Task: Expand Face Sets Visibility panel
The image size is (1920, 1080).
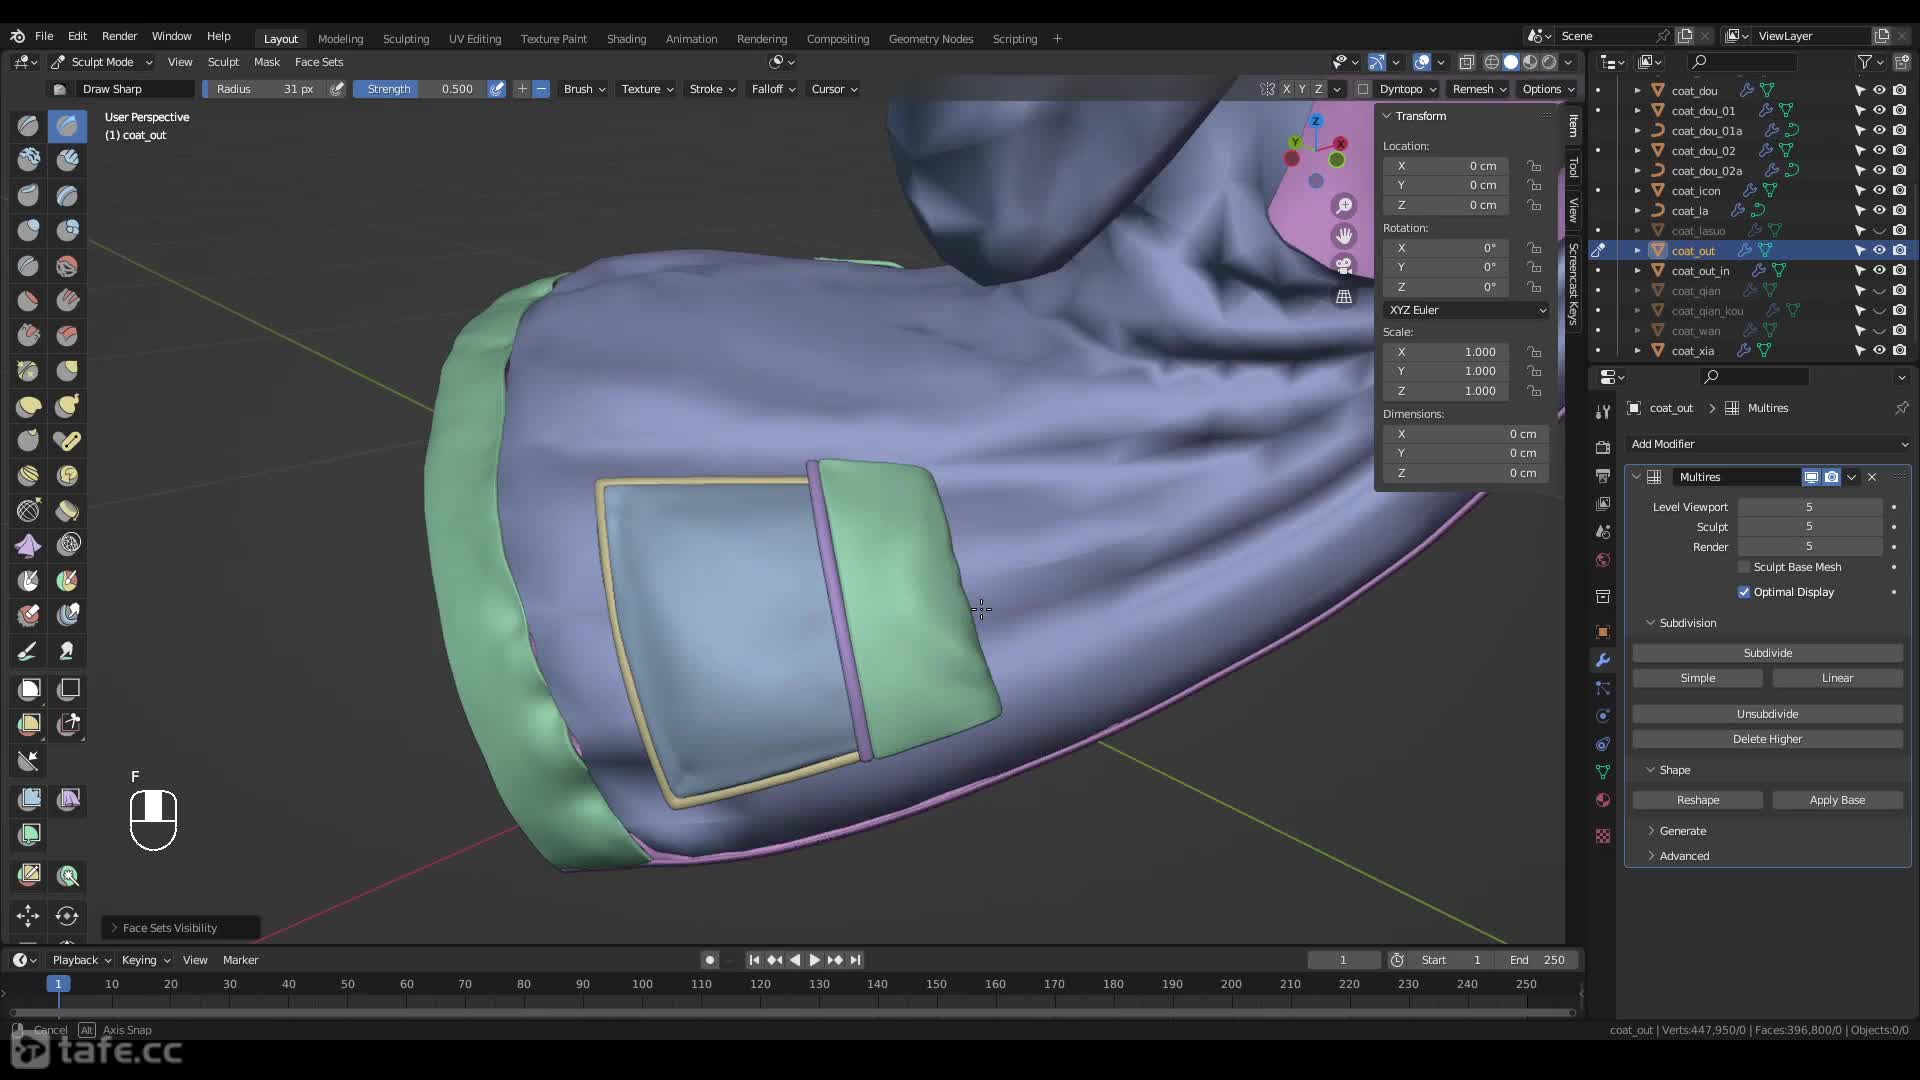Action: point(180,928)
